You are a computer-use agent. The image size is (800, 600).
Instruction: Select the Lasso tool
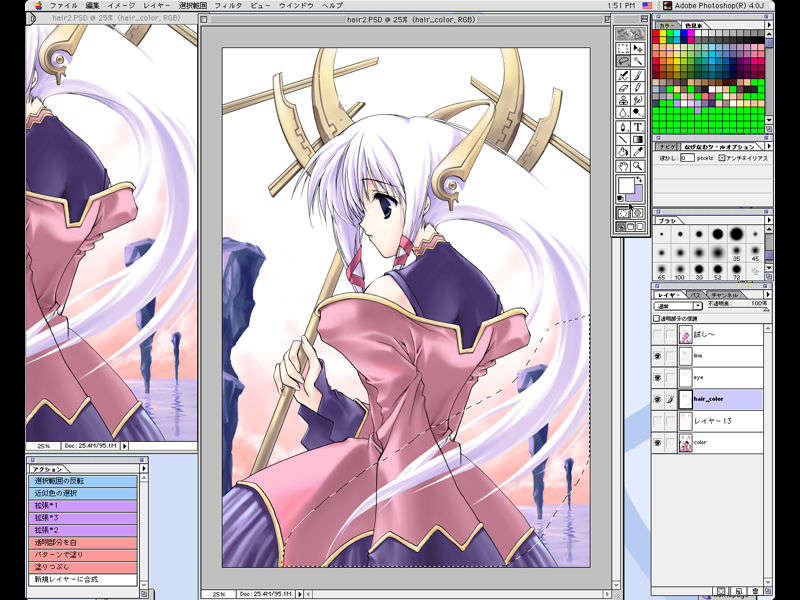(x=622, y=61)
